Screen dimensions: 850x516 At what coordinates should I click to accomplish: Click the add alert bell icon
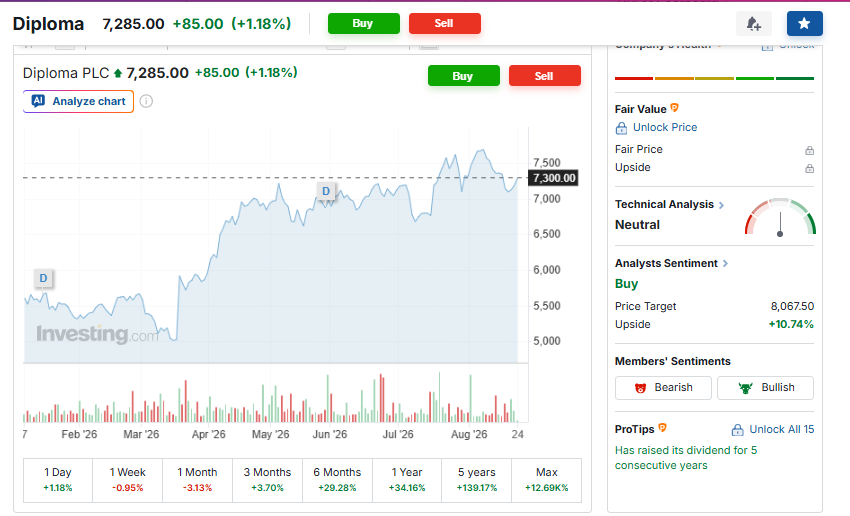(754, 24)
